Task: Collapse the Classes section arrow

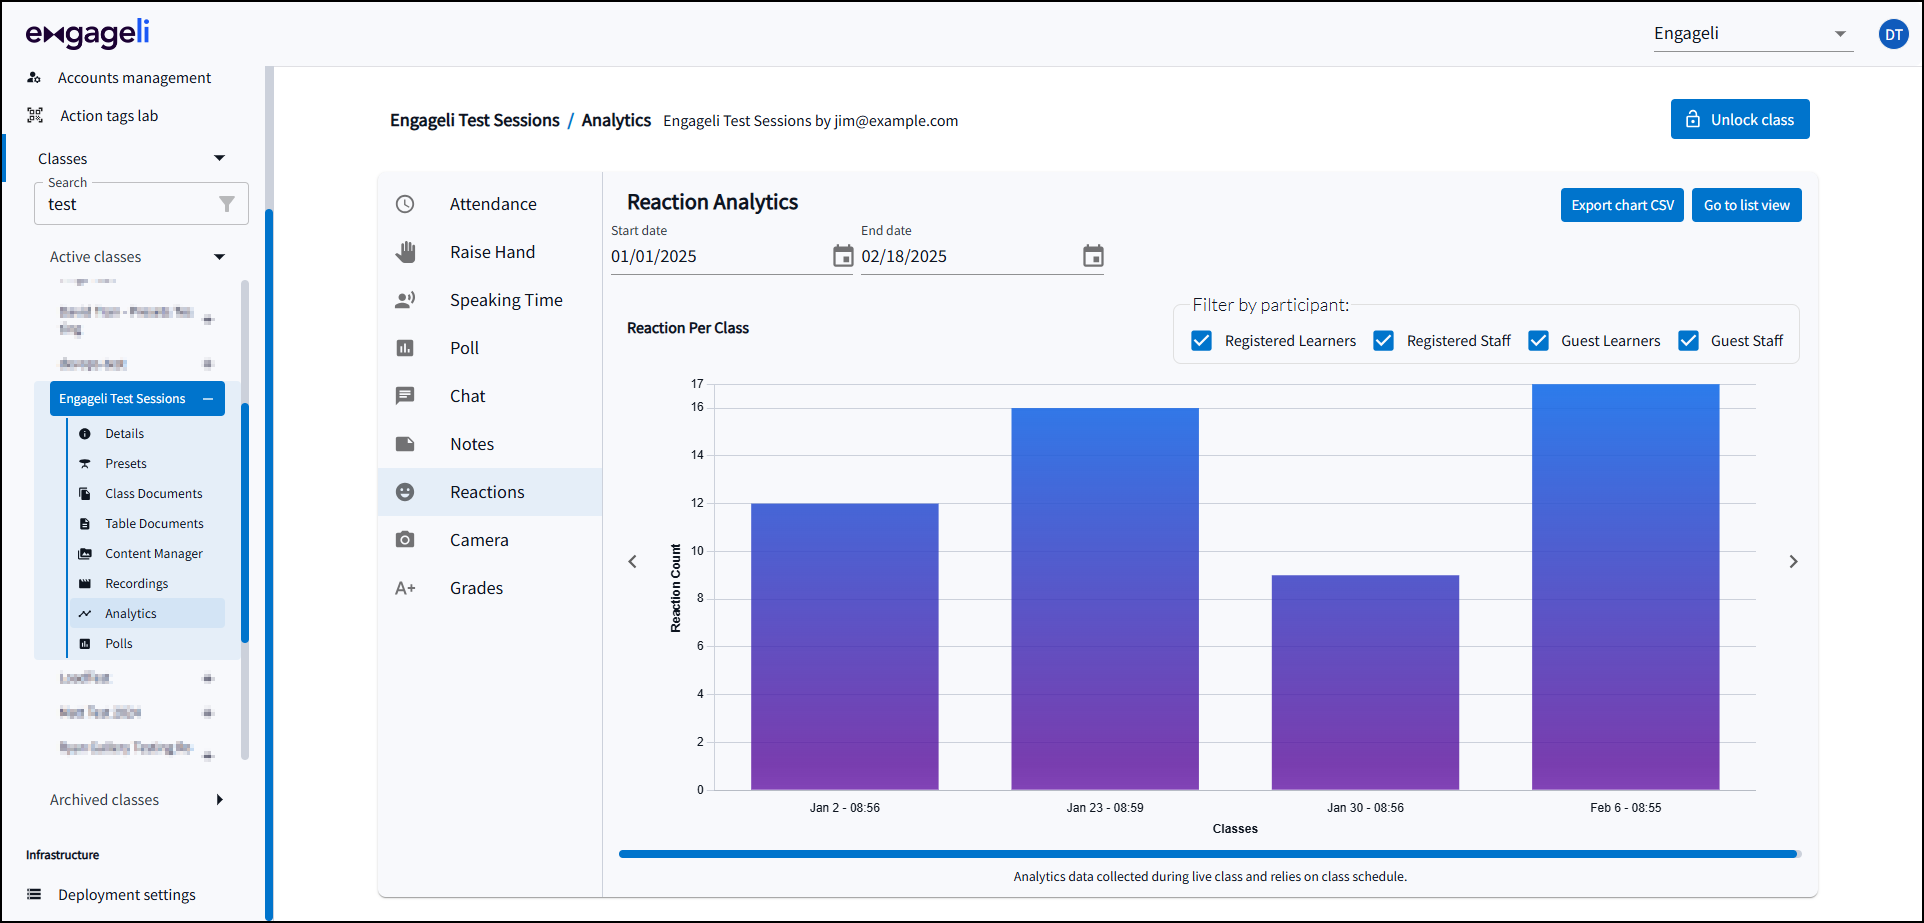Action: pyautogui.click(x=220, y=158)
